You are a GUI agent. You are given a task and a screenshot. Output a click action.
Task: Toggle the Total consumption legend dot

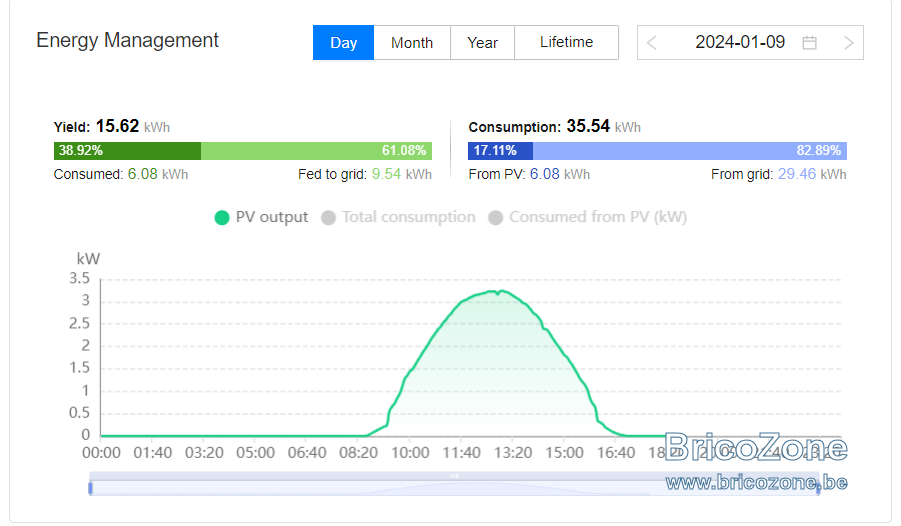click(x=328, y=218)
